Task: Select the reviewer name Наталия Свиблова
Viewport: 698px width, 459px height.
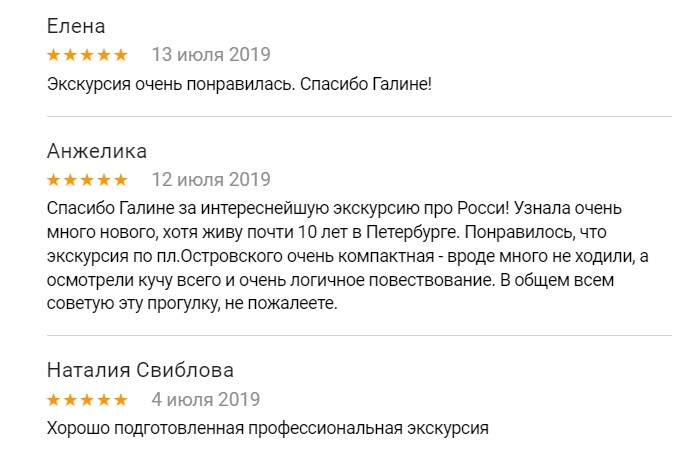Action: pyautogui.click(x=141, y=371)
